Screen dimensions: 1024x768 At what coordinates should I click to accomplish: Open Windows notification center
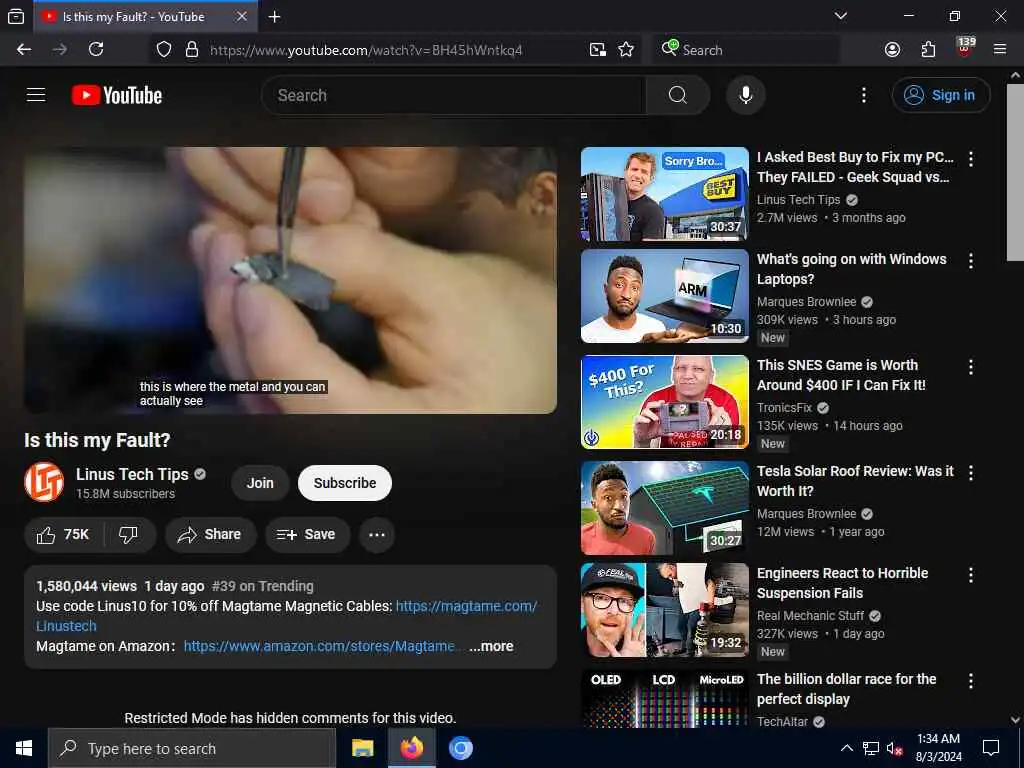(991, 748)
